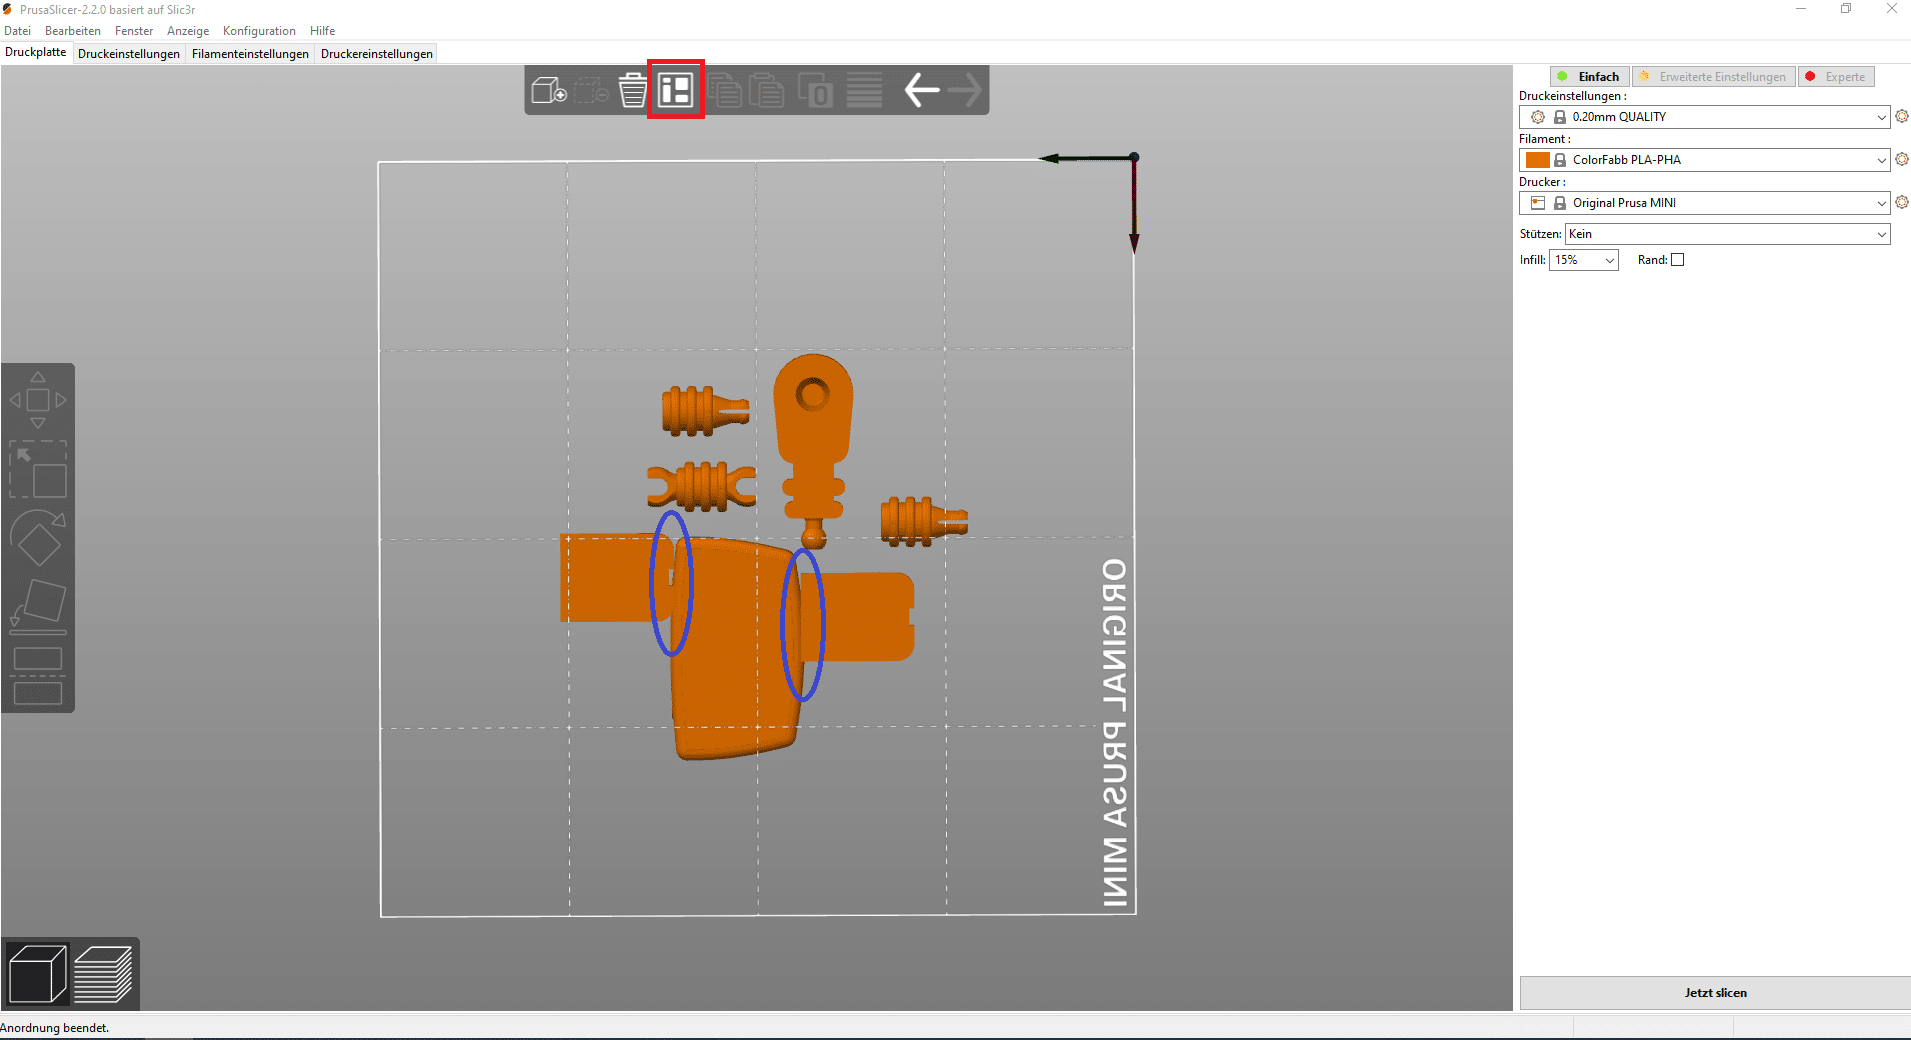This screenshot has width=1911, height=1040.
Task: Open the Bearbeiten menu
Action: [73, 31]
